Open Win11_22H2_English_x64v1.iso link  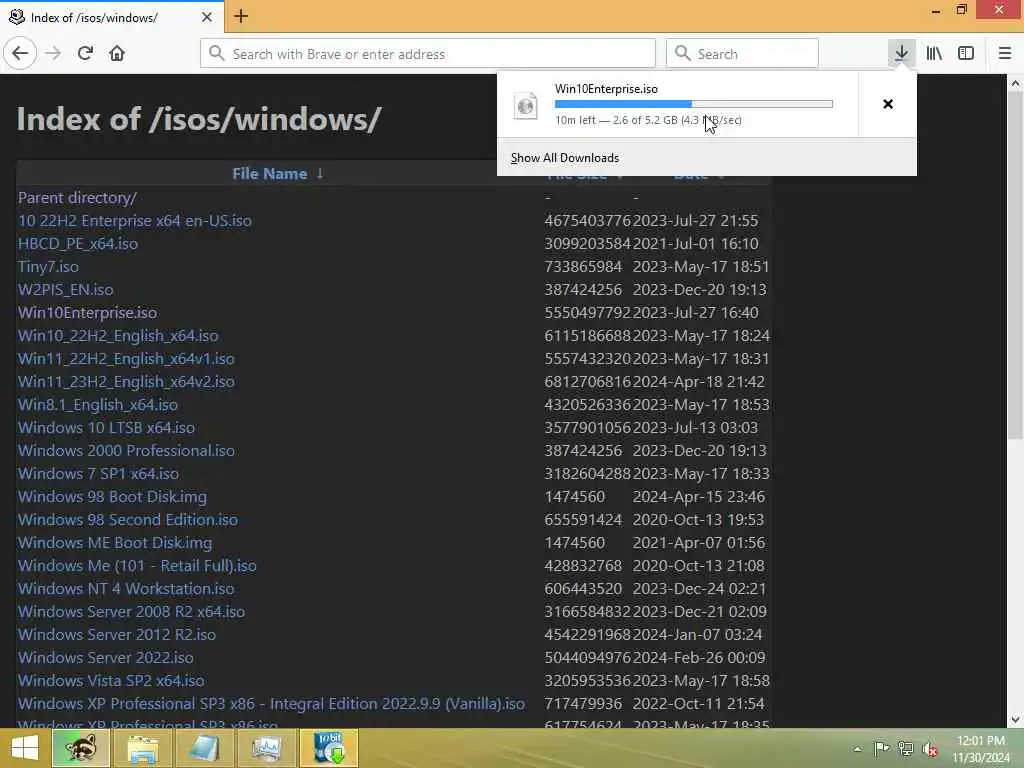(x=125, y=359)
